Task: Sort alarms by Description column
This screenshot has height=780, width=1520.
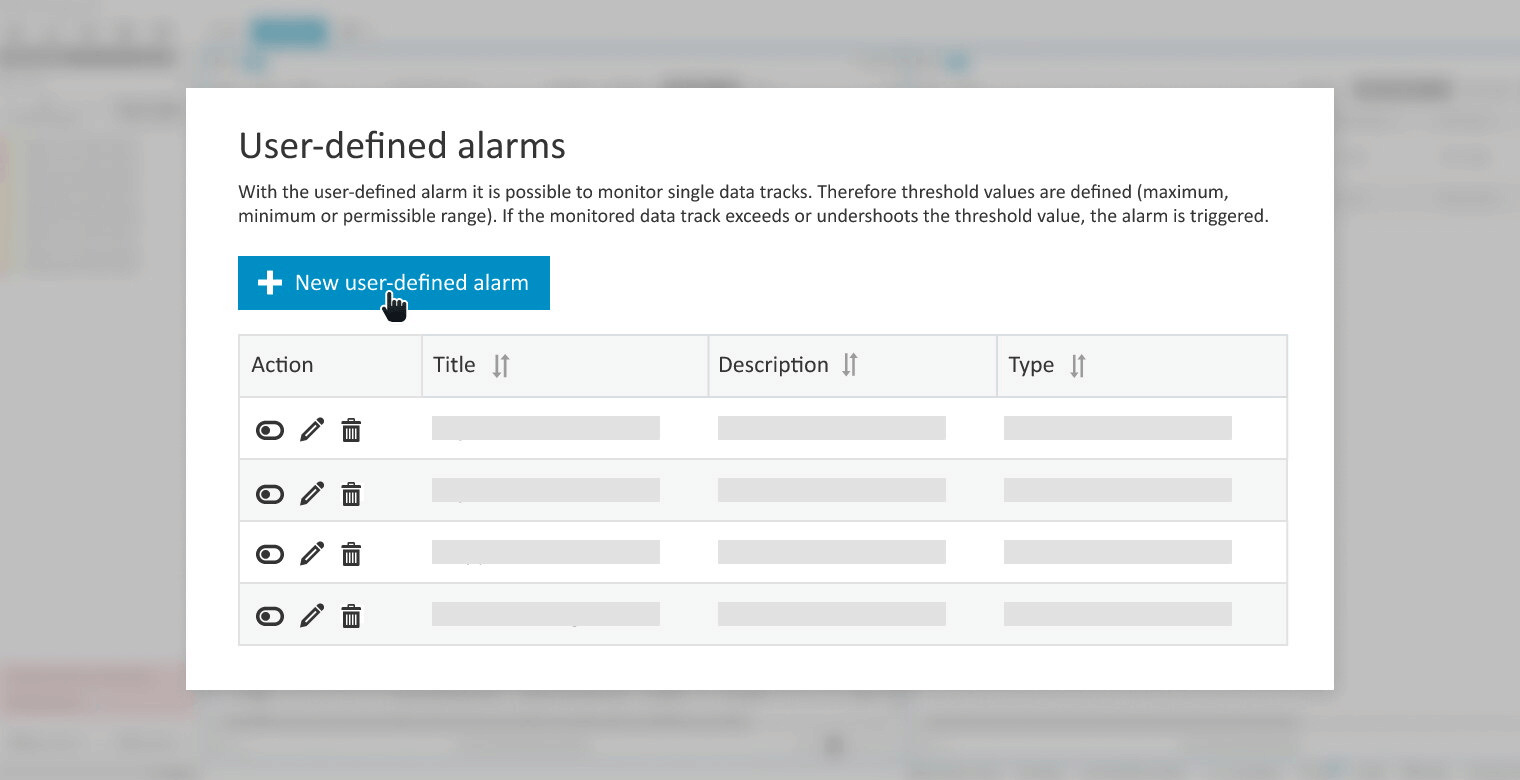Action: pos(849,365)
